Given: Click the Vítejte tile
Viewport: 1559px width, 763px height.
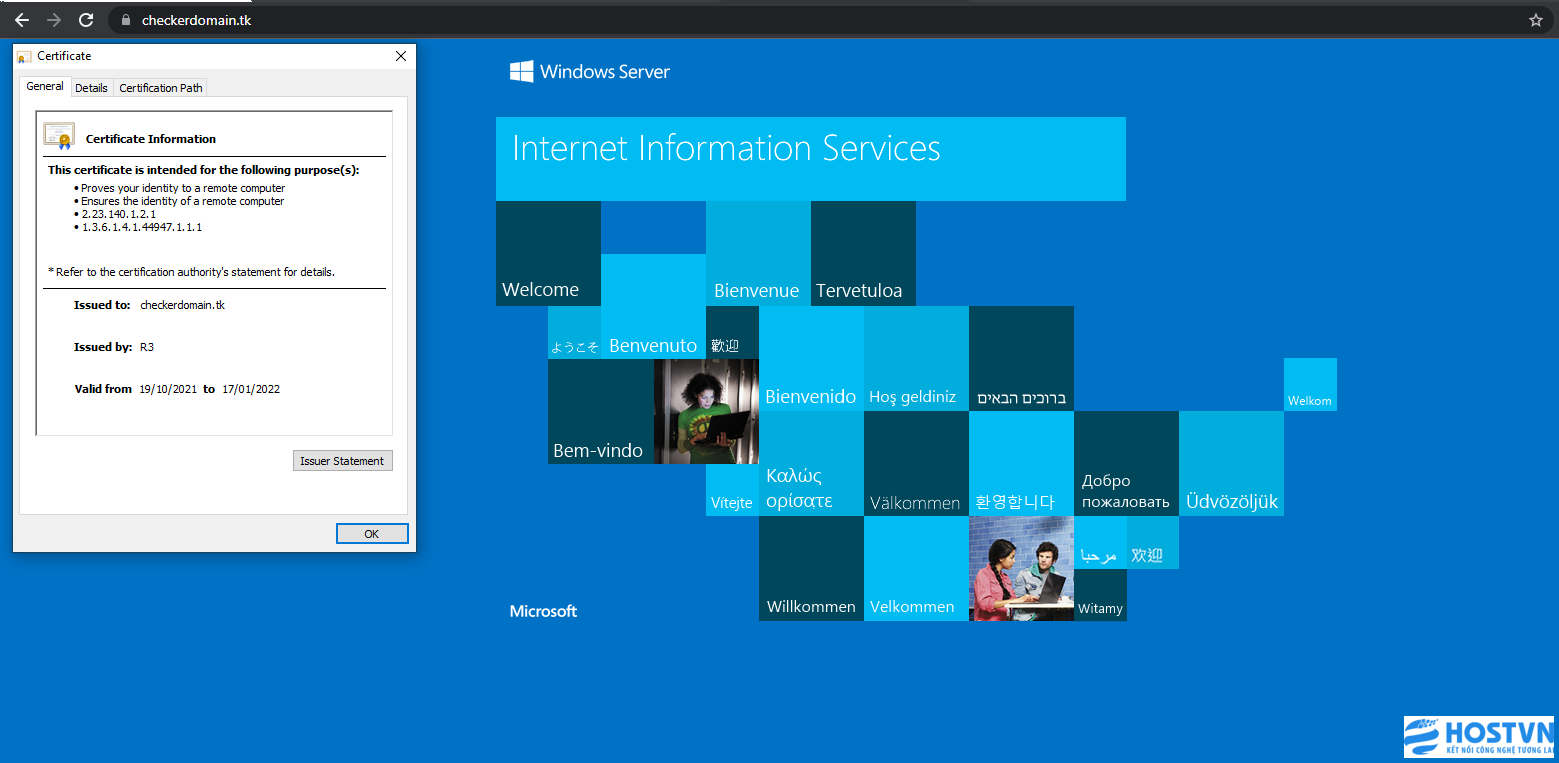Looking at the screenshot, I should pos(732,490).
